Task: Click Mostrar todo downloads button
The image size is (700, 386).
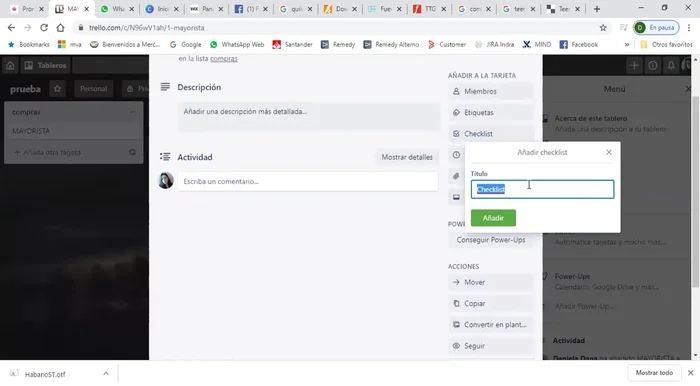Action: click(x=654, y=373)
